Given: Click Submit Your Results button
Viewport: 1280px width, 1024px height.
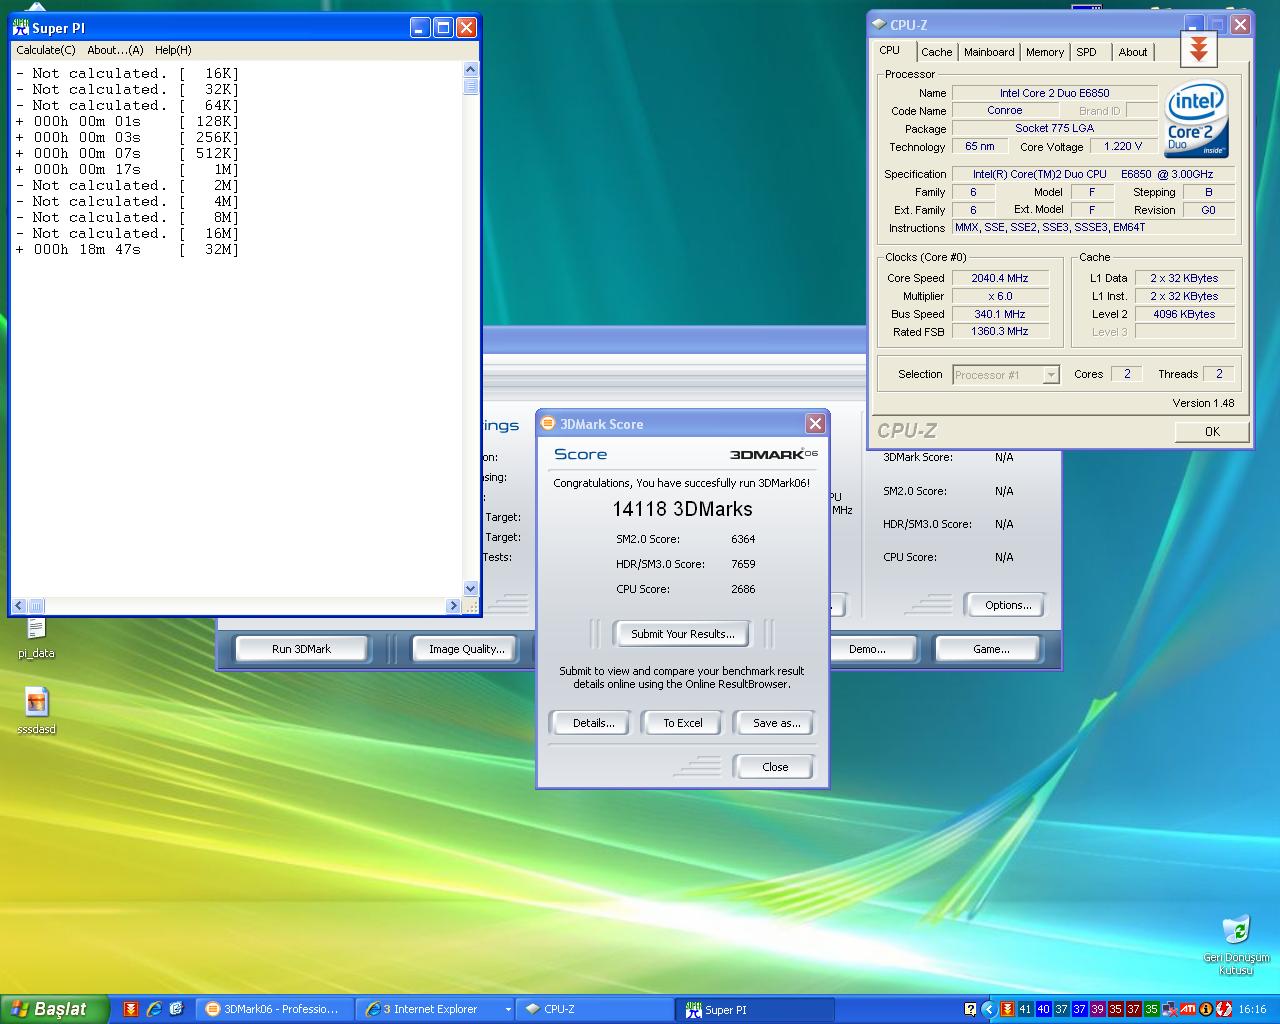Looking at the screenshot, I should pyautogui.click(x=683, y=634).
